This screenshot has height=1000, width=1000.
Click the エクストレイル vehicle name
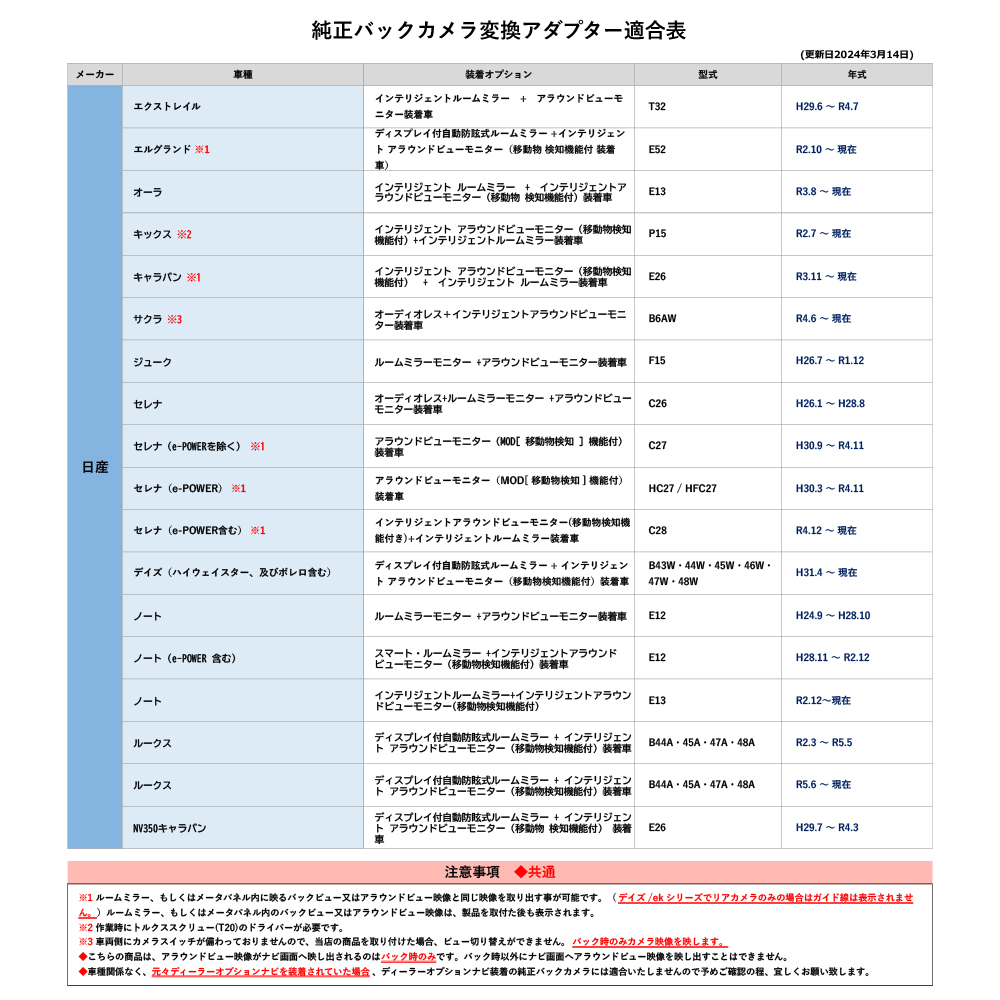click(166, 107)
